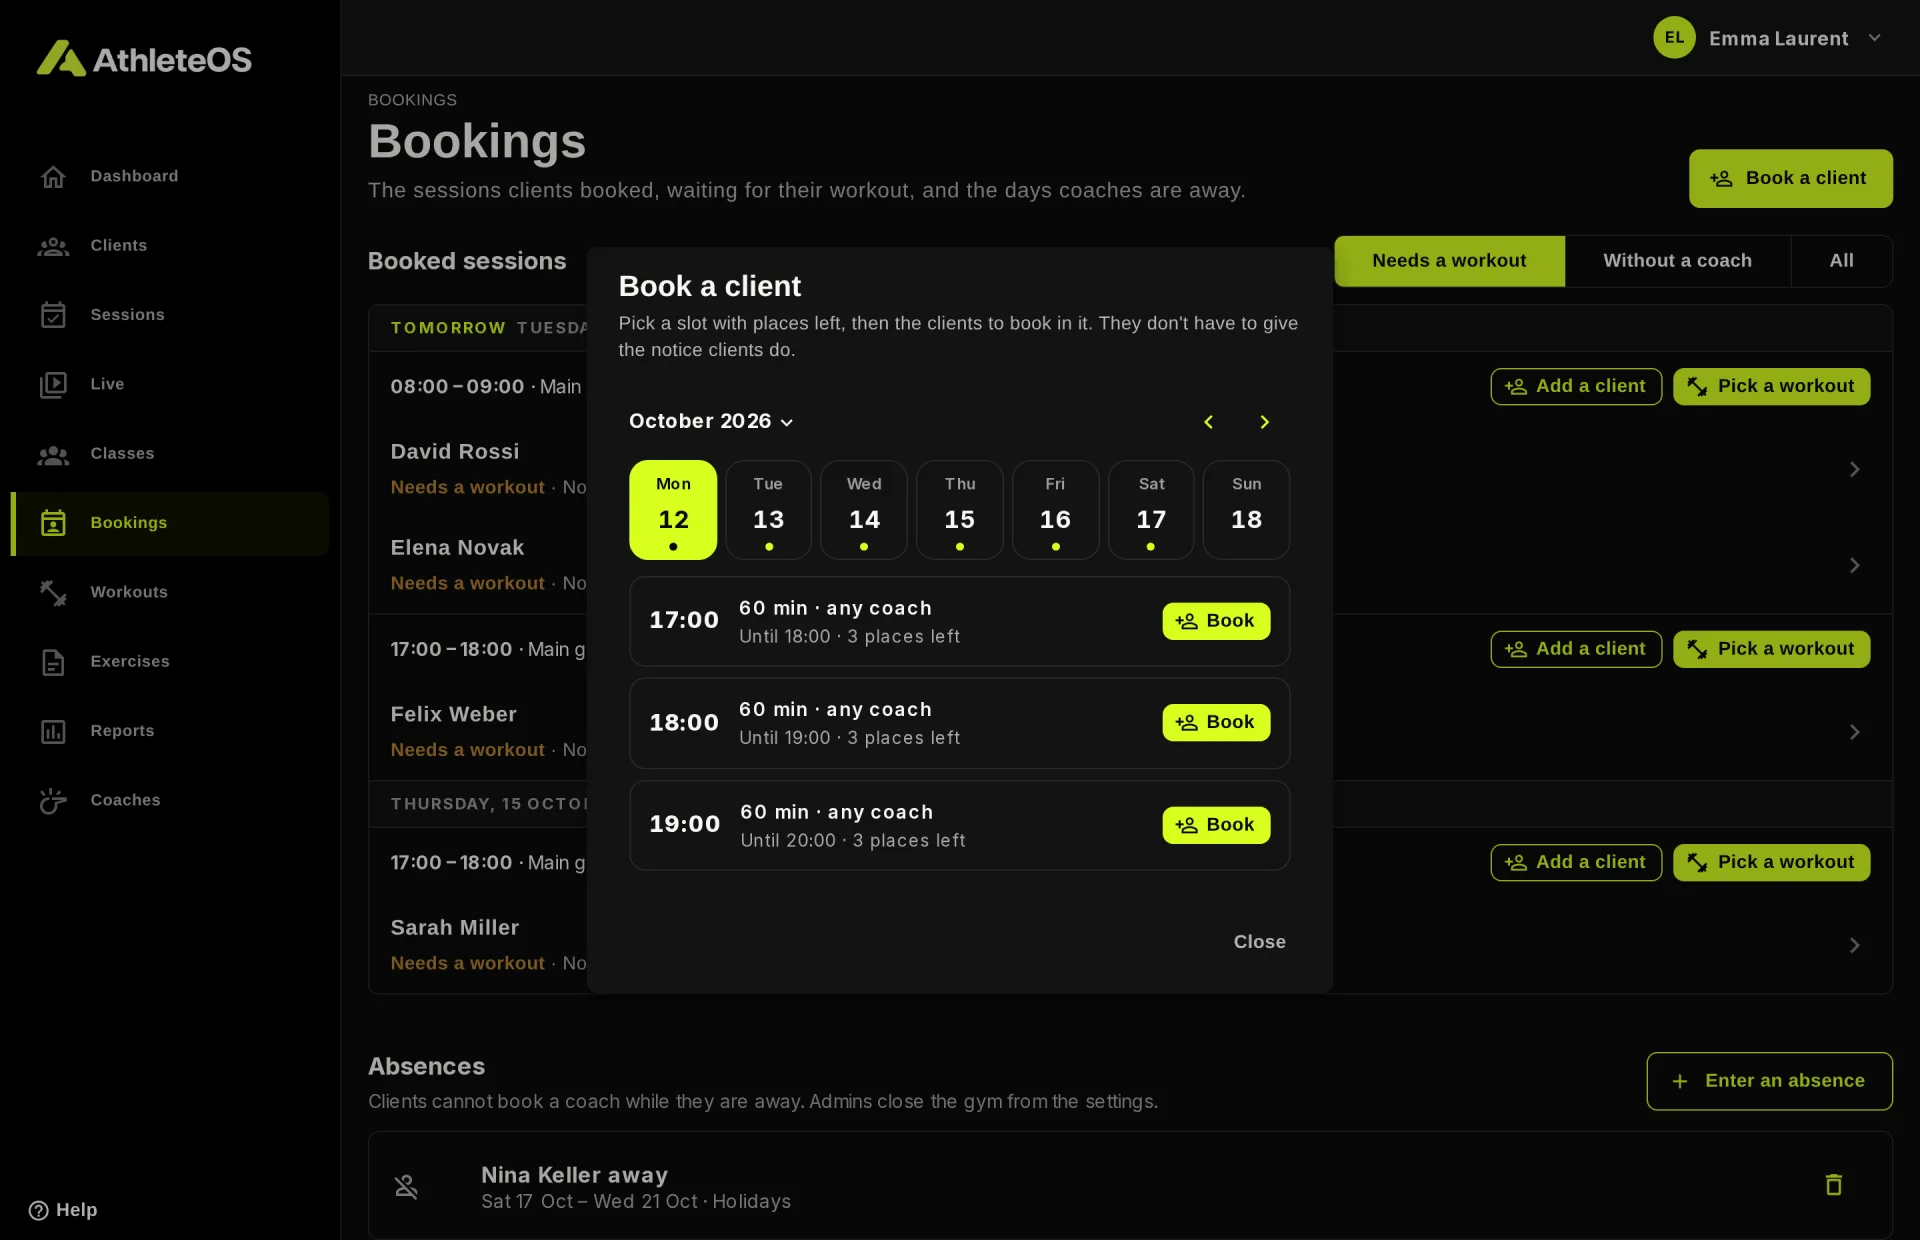Open Live play icon in sidebar
Viewport: 1920px width, 1240px height.
pos(53,384)
